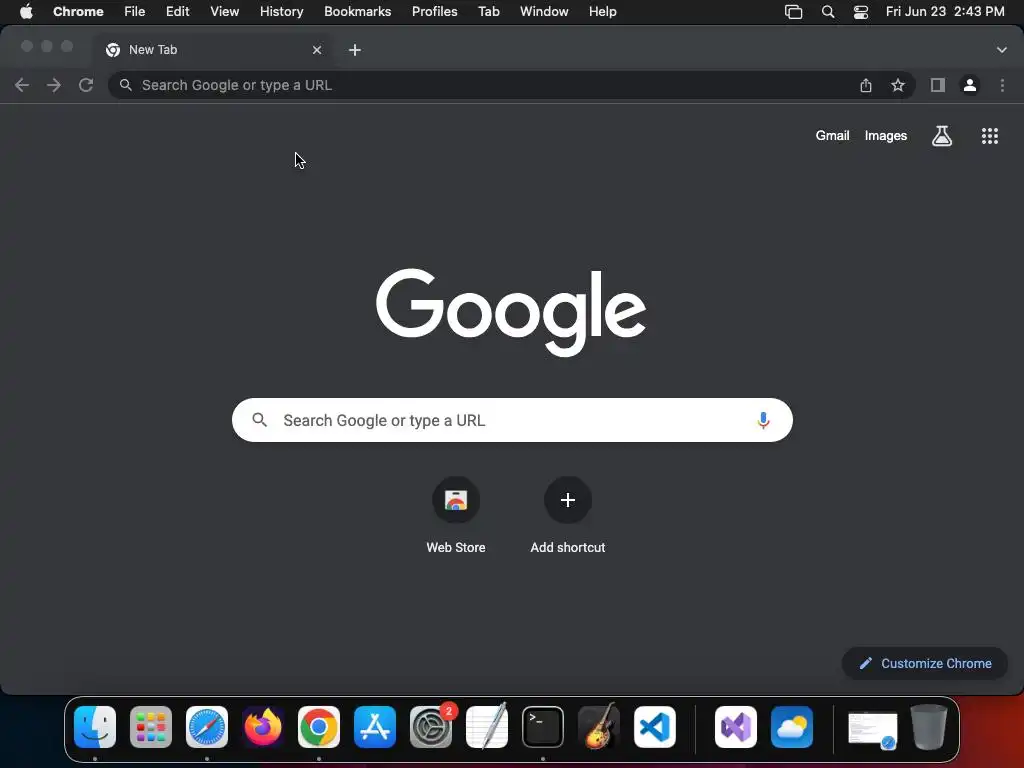Open a new tab with the plus button
Viewport: 1024px width, 768px height.
[355, 50]
